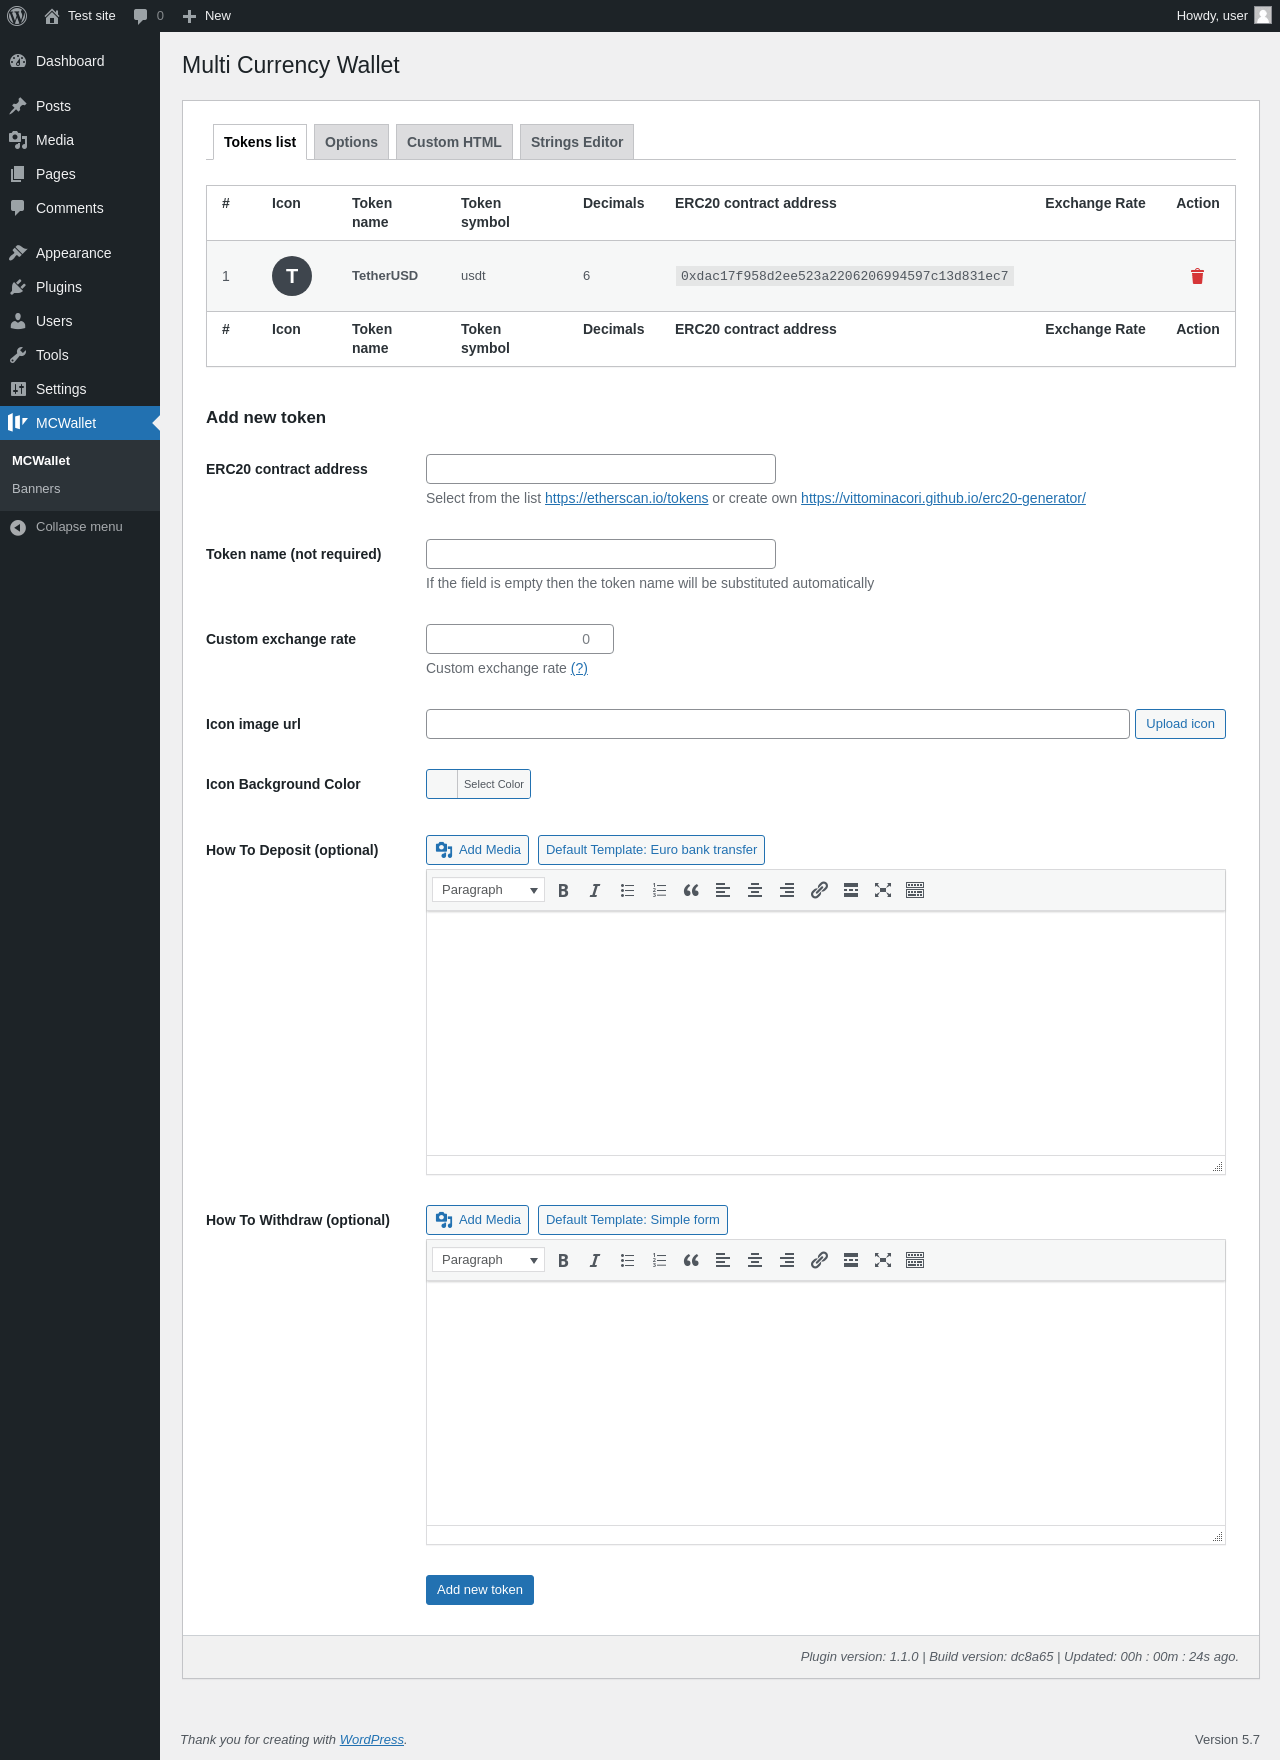Align text left in Withdraw editor
1280x1760 pixels.
point(723,1260)
